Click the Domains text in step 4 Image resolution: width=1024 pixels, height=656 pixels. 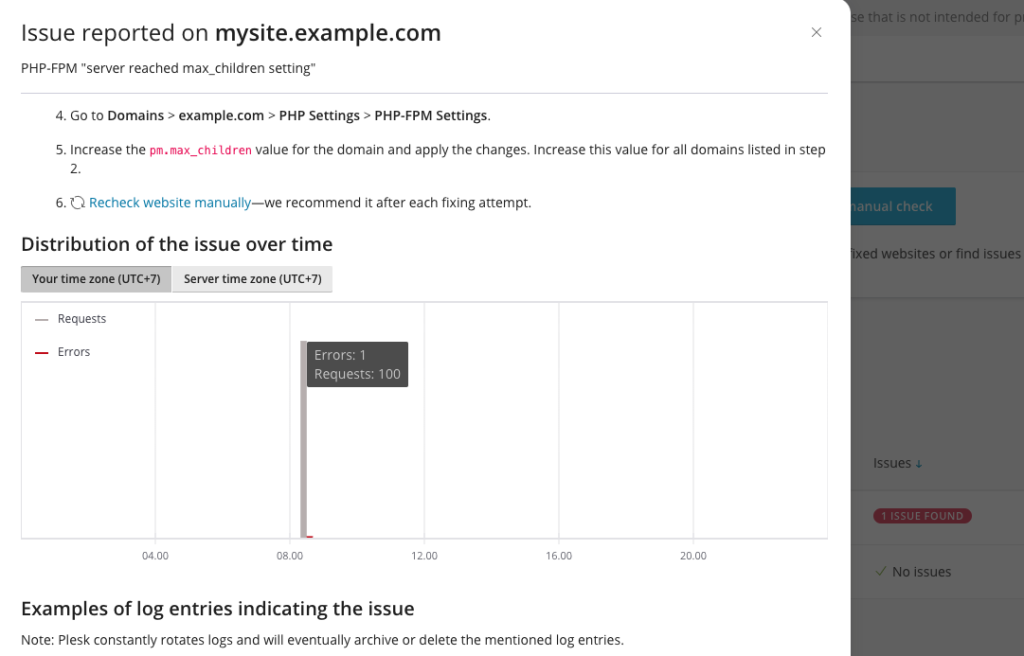136,116
